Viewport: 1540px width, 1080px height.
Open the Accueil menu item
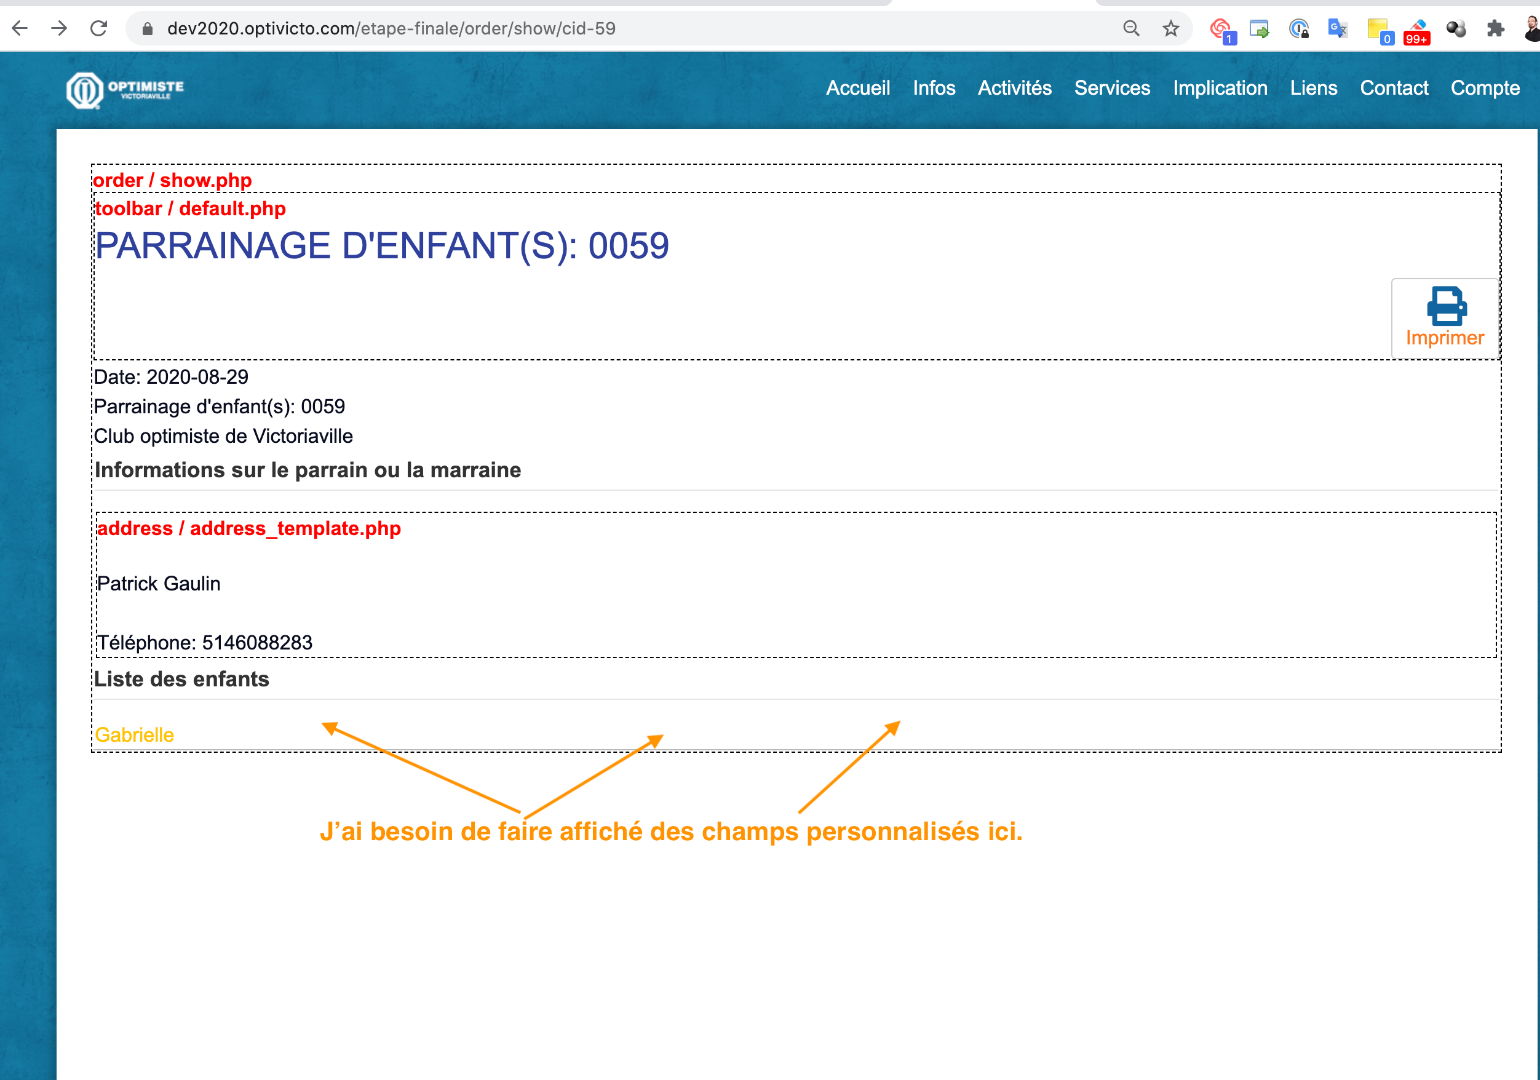[858, 88]
